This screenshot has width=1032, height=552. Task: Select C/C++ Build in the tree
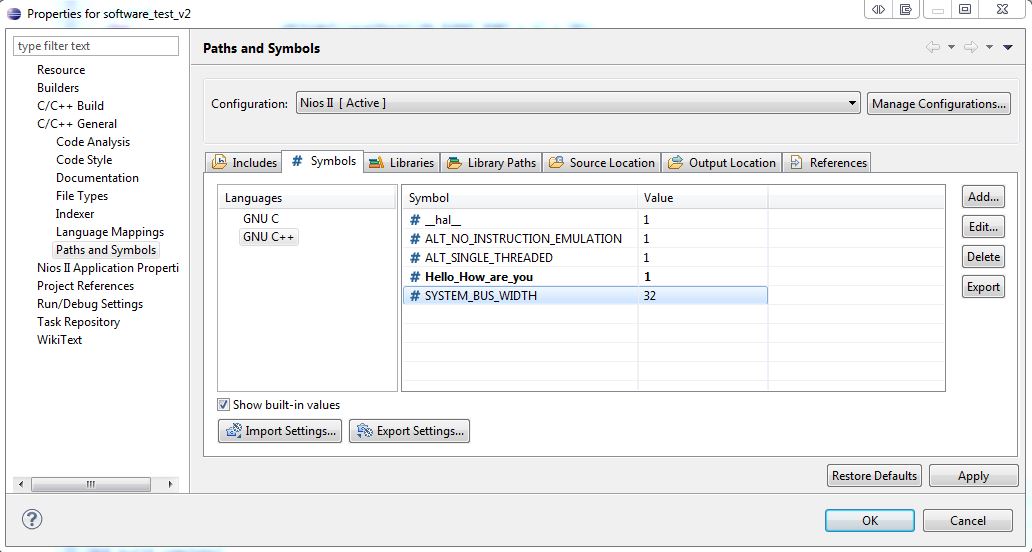[70, 105]
